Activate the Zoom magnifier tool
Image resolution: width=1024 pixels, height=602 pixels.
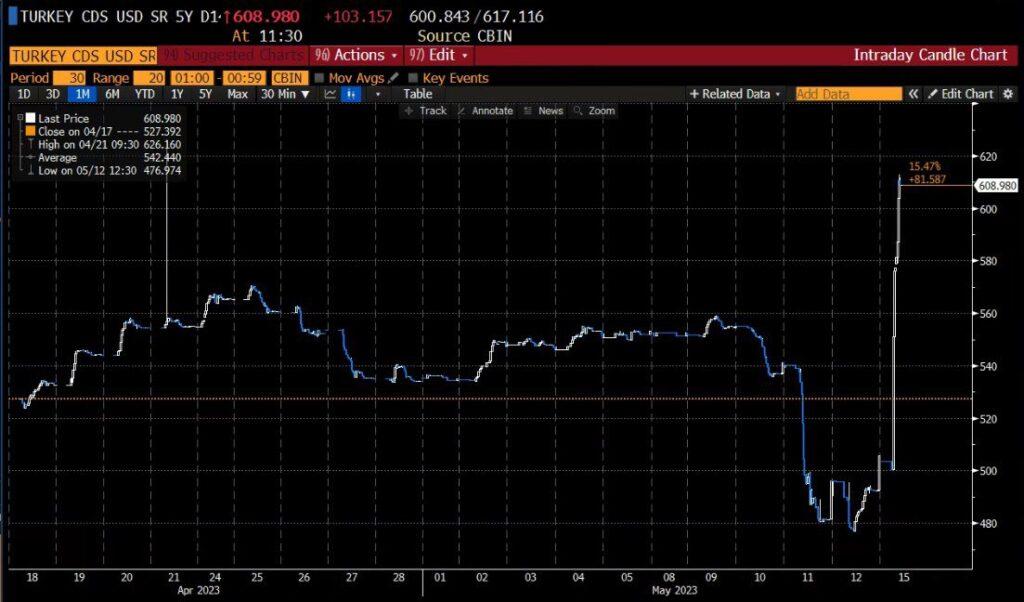click(x=595, y=111)
